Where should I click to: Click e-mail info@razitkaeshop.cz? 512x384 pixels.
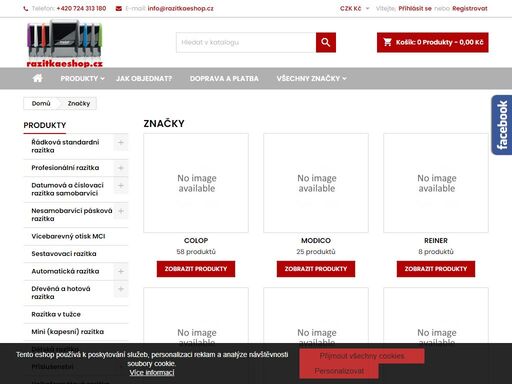pos(180,9)
